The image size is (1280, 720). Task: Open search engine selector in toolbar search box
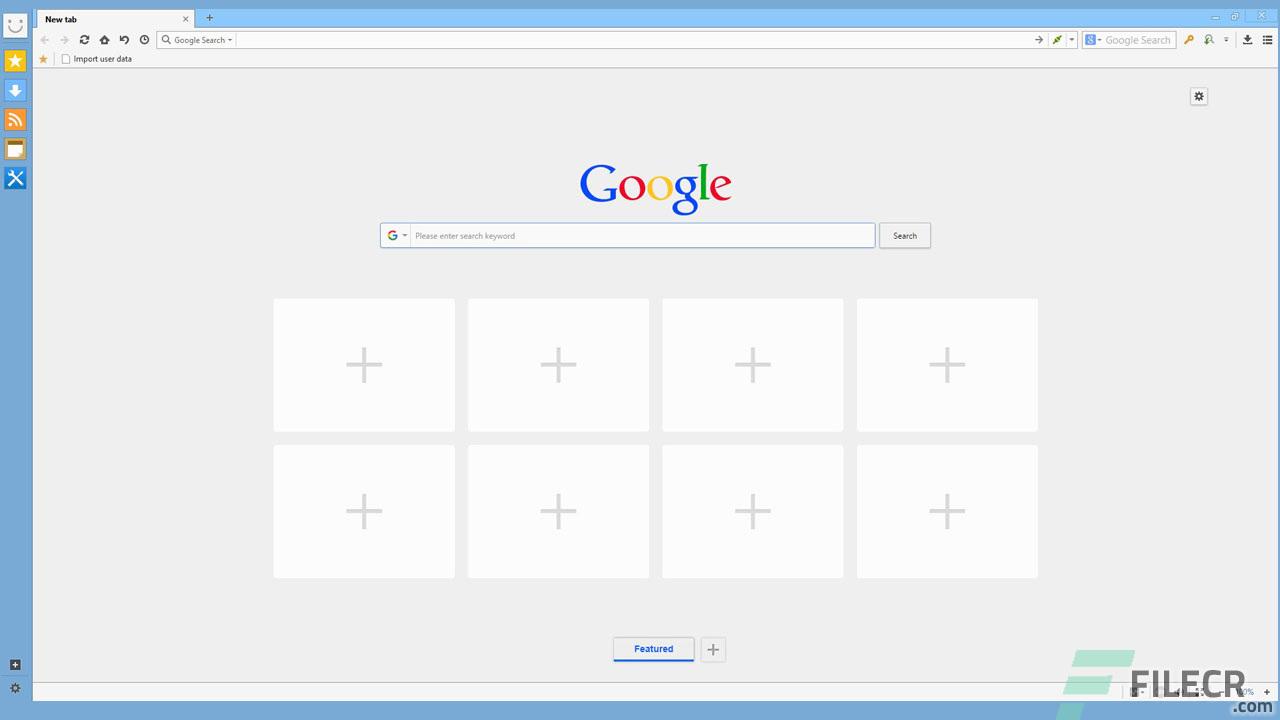coord(1093,40)
